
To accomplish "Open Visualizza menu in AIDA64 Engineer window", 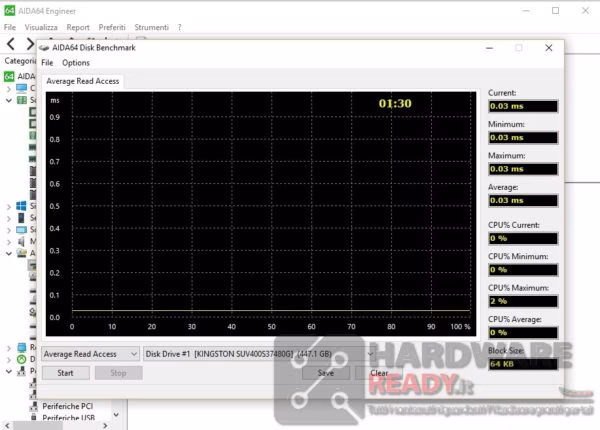I will click(41, 27).
